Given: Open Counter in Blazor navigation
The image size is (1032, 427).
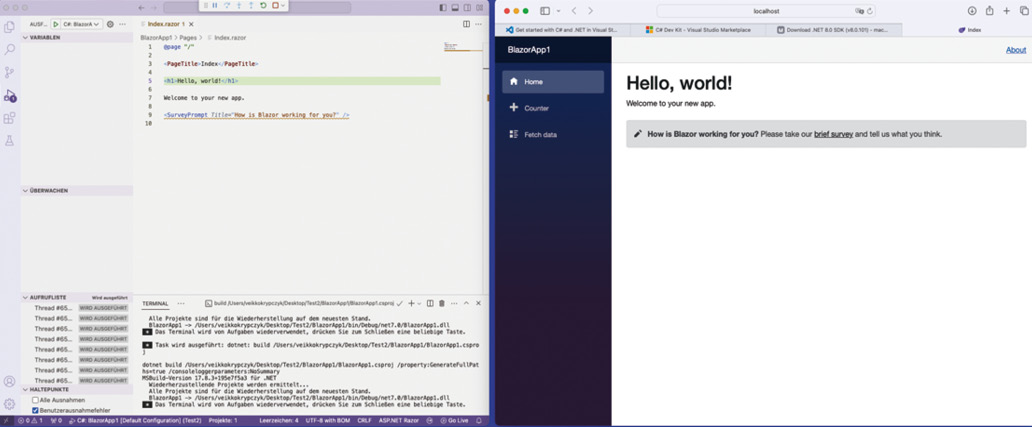Looking at the screenshot, I should pyautogui.click(x=553, y=108).
